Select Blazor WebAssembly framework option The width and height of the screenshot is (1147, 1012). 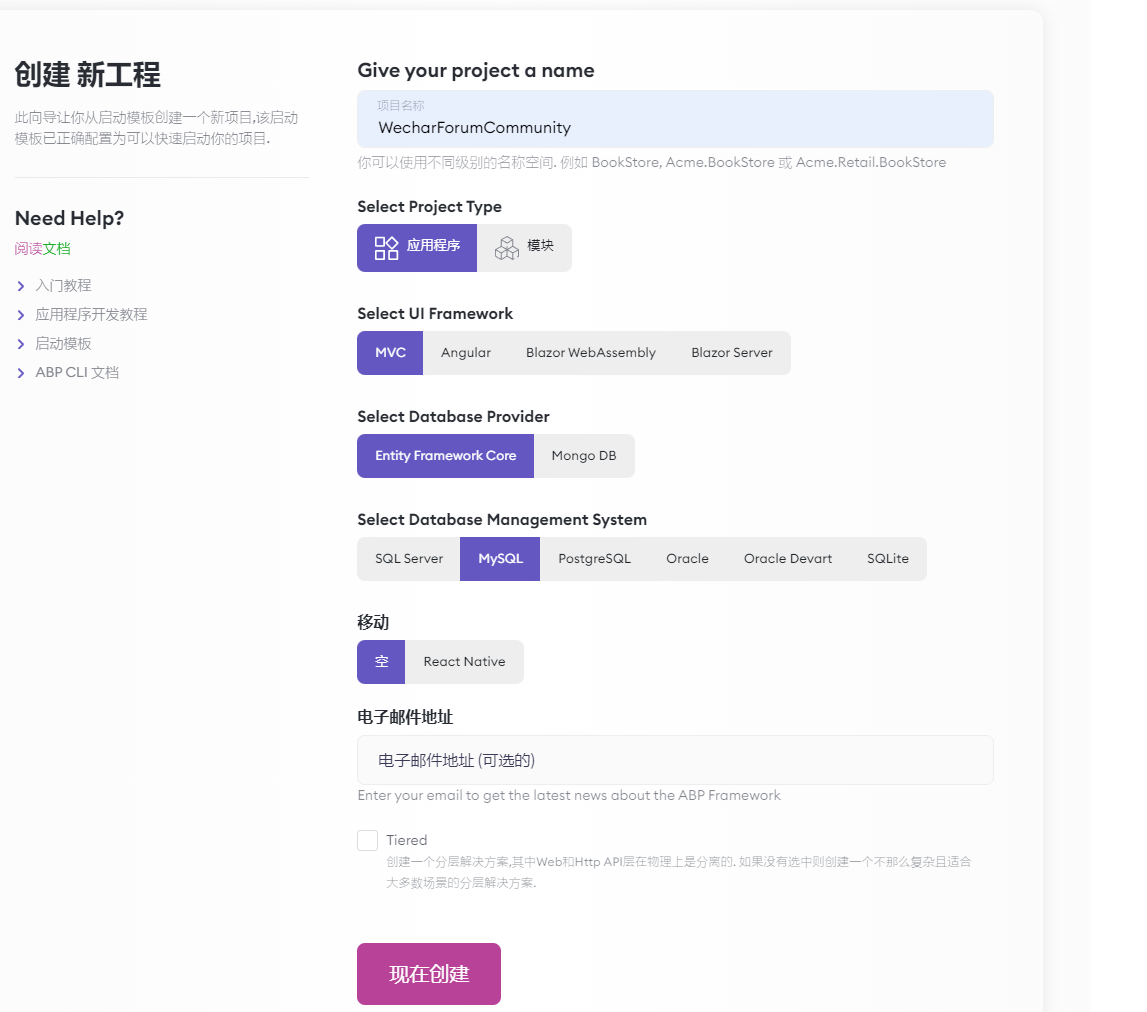pyautogui.click(x=590, y=353)
